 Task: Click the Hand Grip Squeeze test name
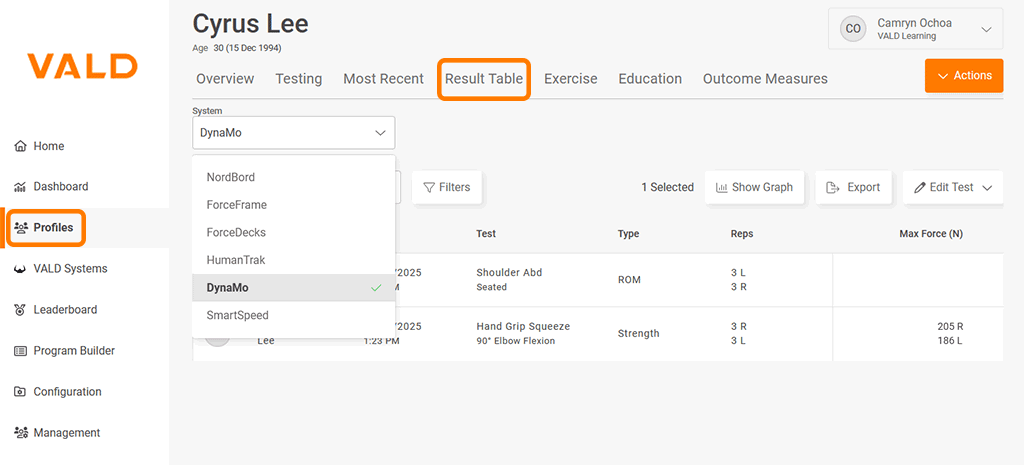[x=523, y=327]
